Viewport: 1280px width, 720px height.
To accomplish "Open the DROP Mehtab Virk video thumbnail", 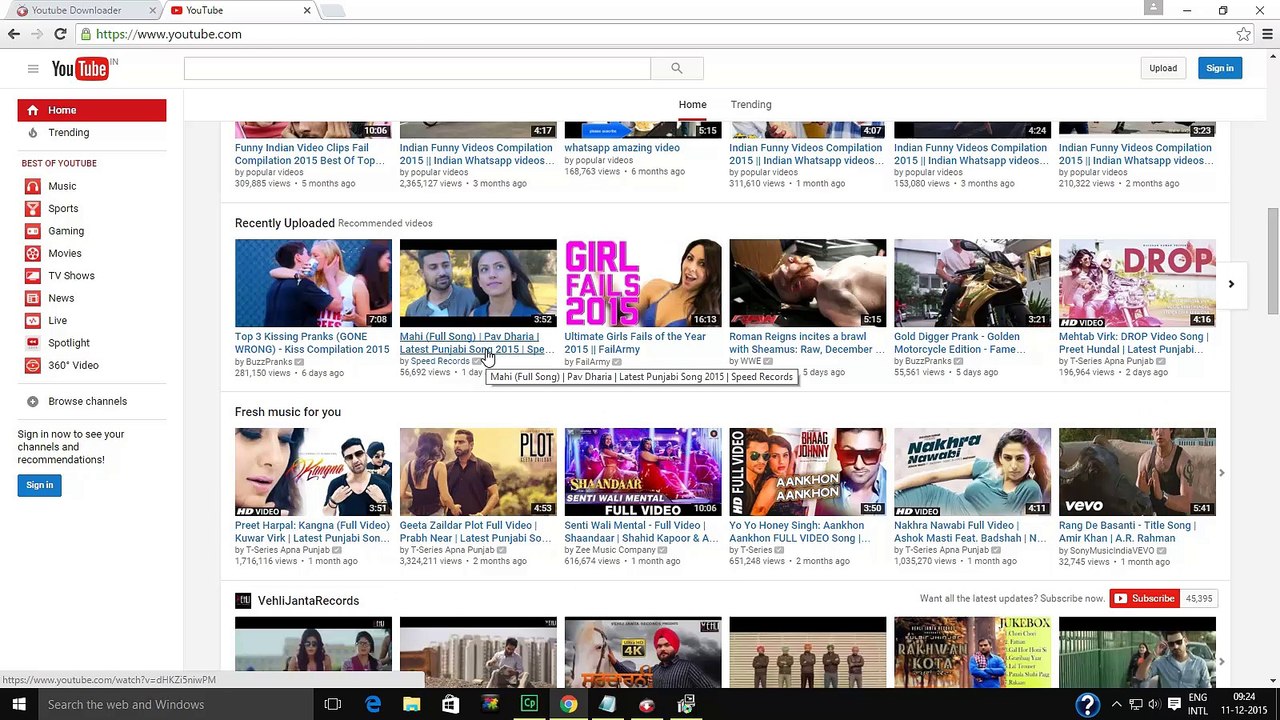I will click(x=1137, y=283).
